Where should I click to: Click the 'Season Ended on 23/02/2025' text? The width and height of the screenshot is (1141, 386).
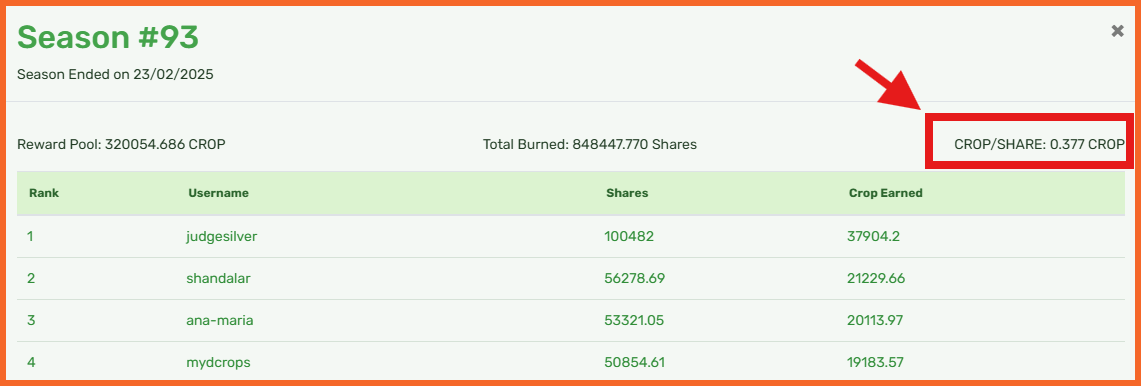point(115,74)
